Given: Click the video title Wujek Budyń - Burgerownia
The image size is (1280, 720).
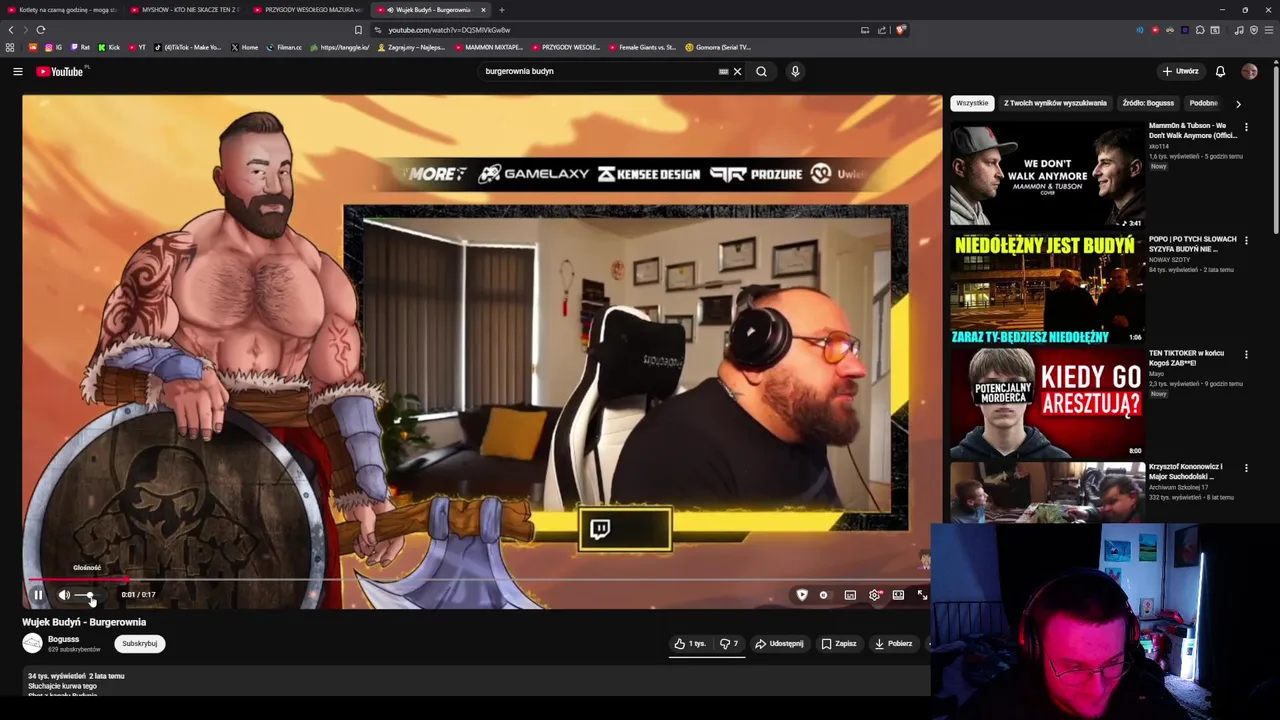Looking at the screenshot, I should click(84, 622).
